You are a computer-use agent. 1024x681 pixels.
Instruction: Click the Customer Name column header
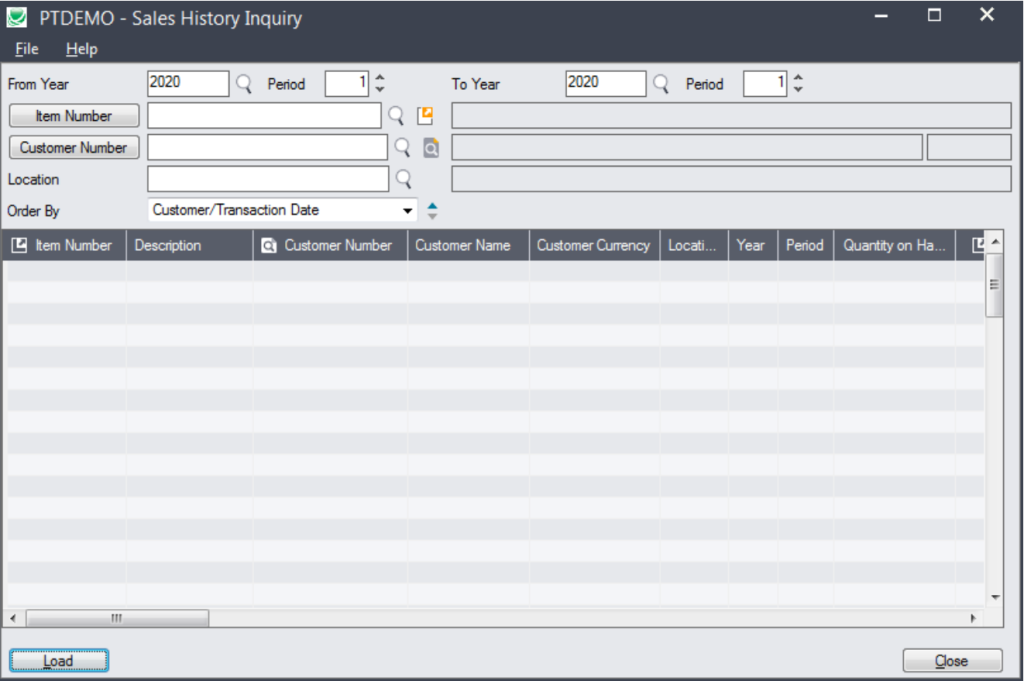point(468,245)
